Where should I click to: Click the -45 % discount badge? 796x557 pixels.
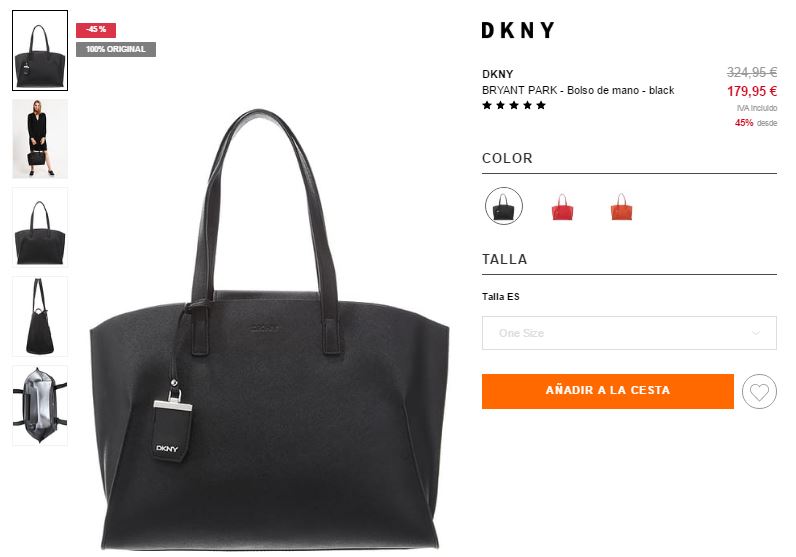96,30
